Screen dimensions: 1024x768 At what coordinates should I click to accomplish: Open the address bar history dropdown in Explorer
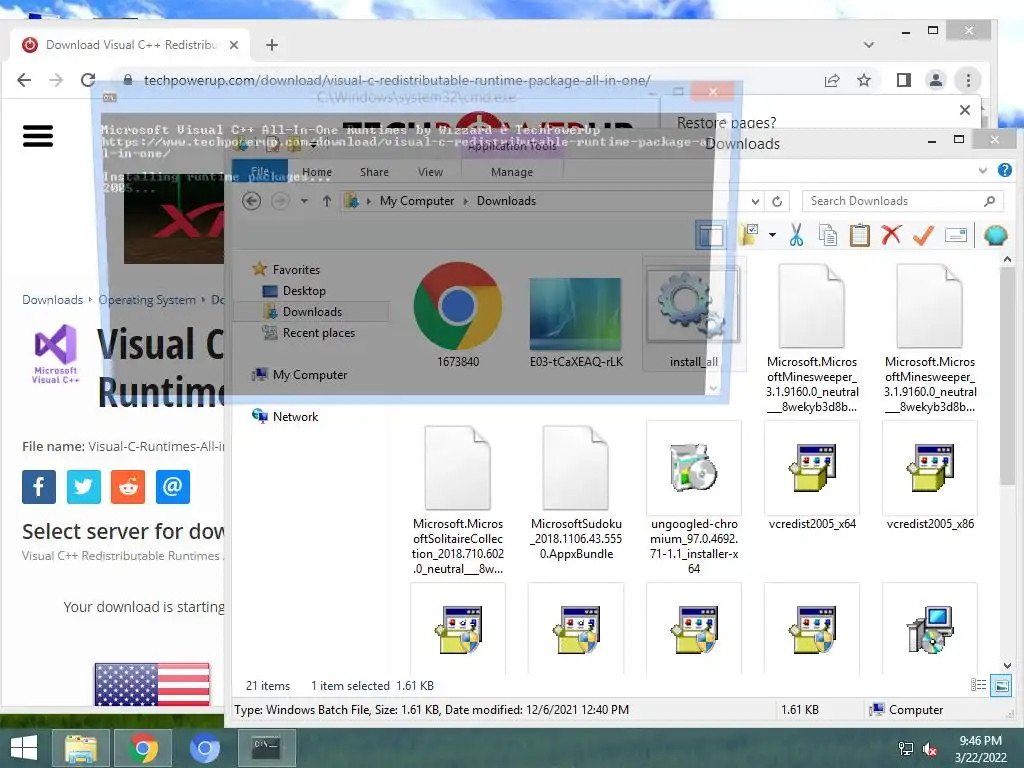click(x=755, y=201)
